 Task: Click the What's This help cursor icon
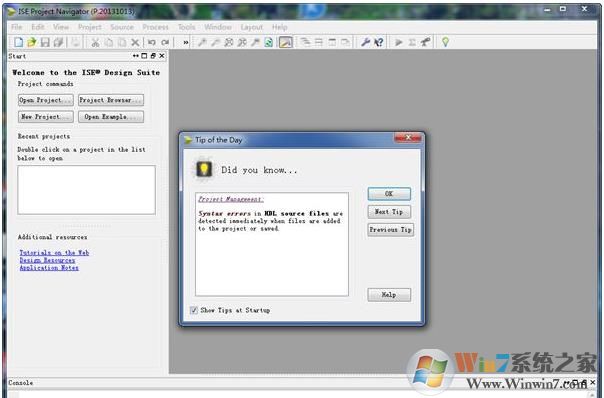click(x=379, y=42)
